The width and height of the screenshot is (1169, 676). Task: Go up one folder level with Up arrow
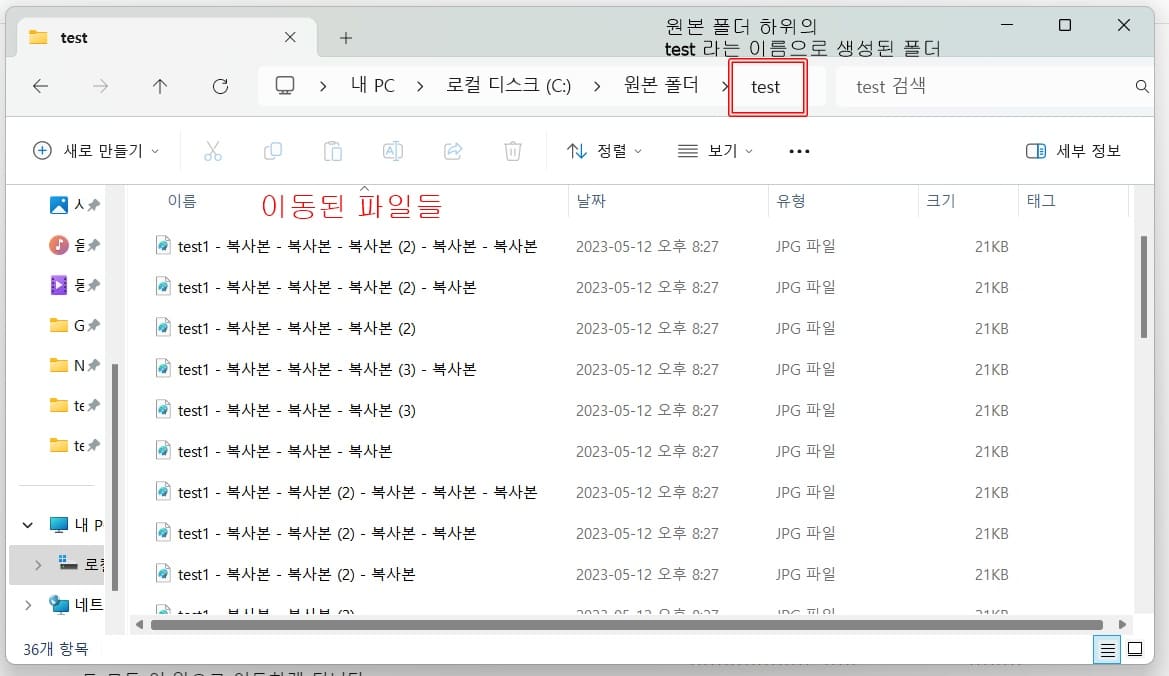pyautogui.click(x=160, y=87)
